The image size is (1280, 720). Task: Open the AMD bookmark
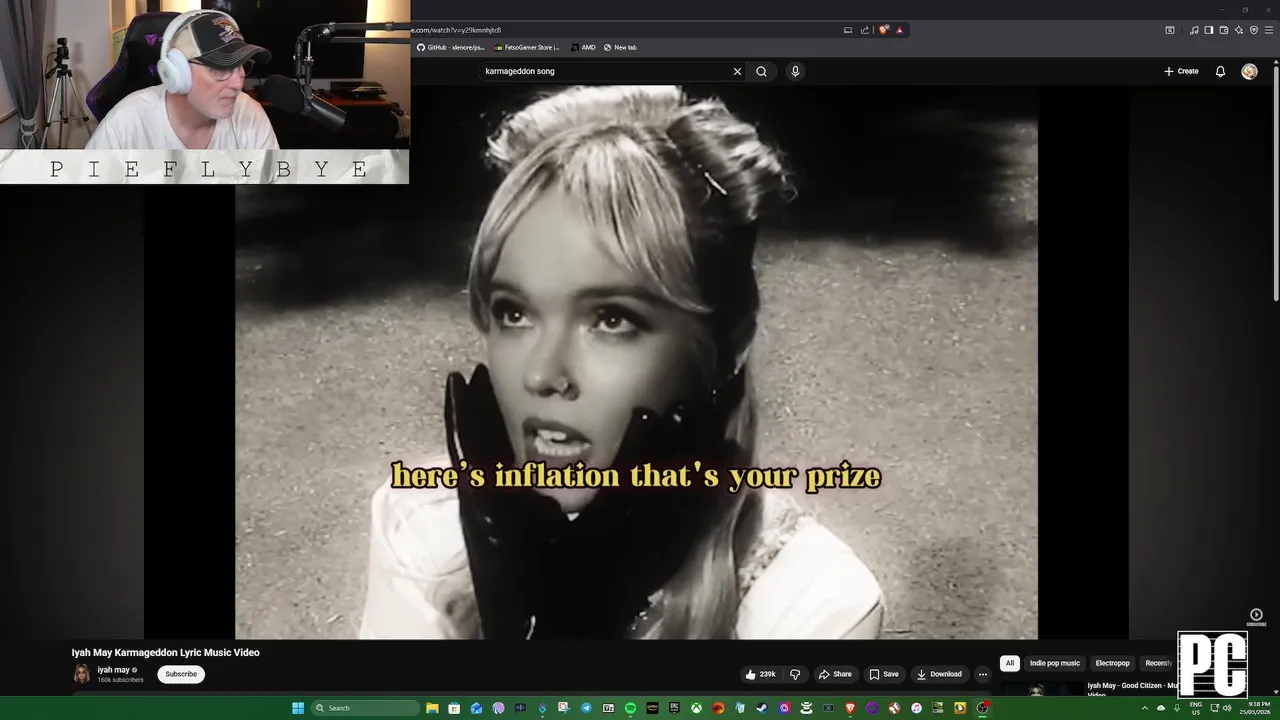click(583, 47)
